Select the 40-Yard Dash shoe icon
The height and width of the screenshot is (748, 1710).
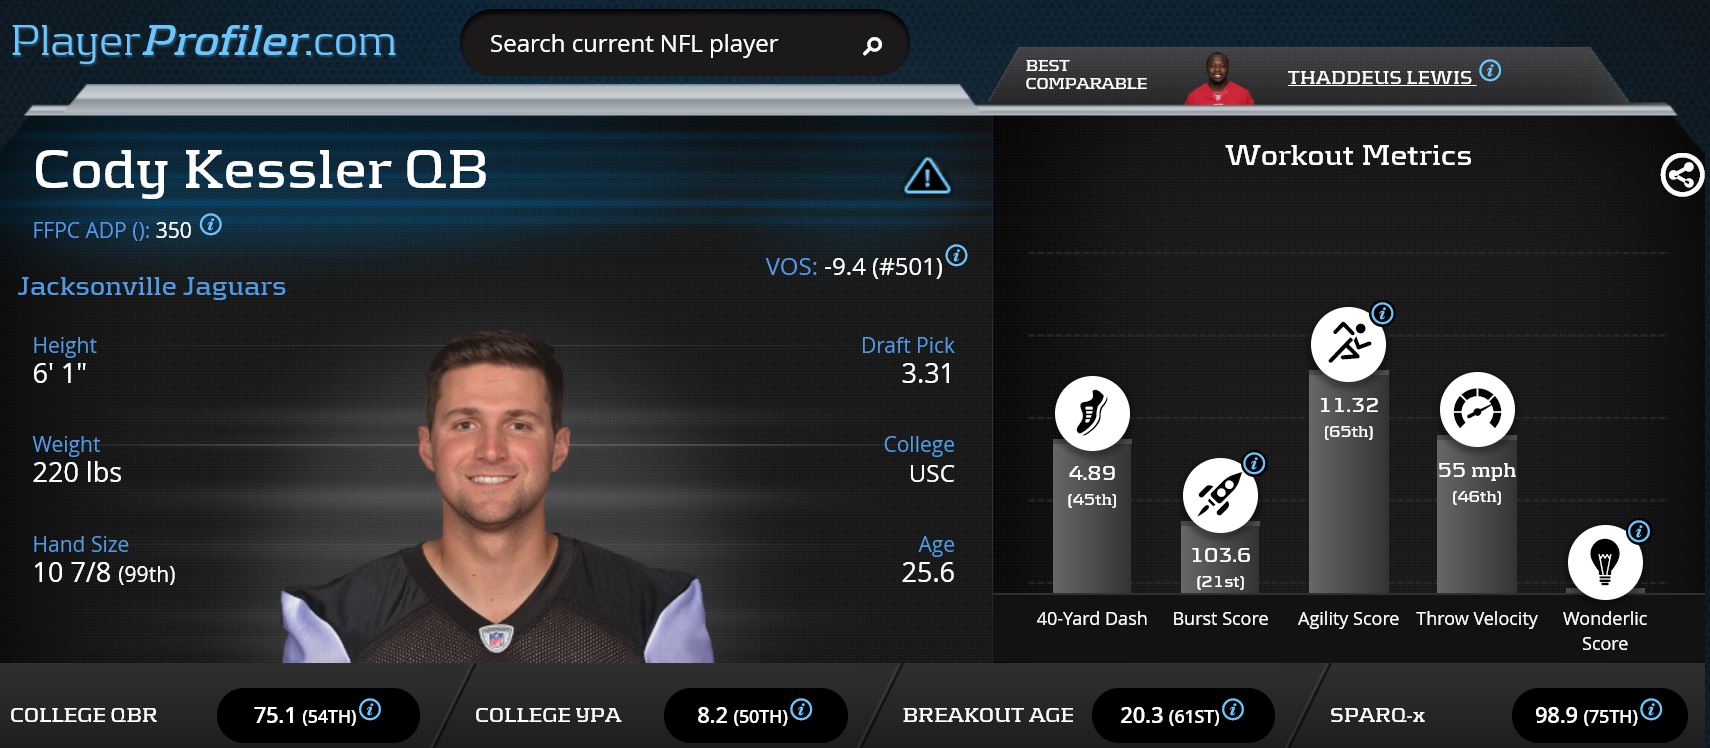(1092, 414)
